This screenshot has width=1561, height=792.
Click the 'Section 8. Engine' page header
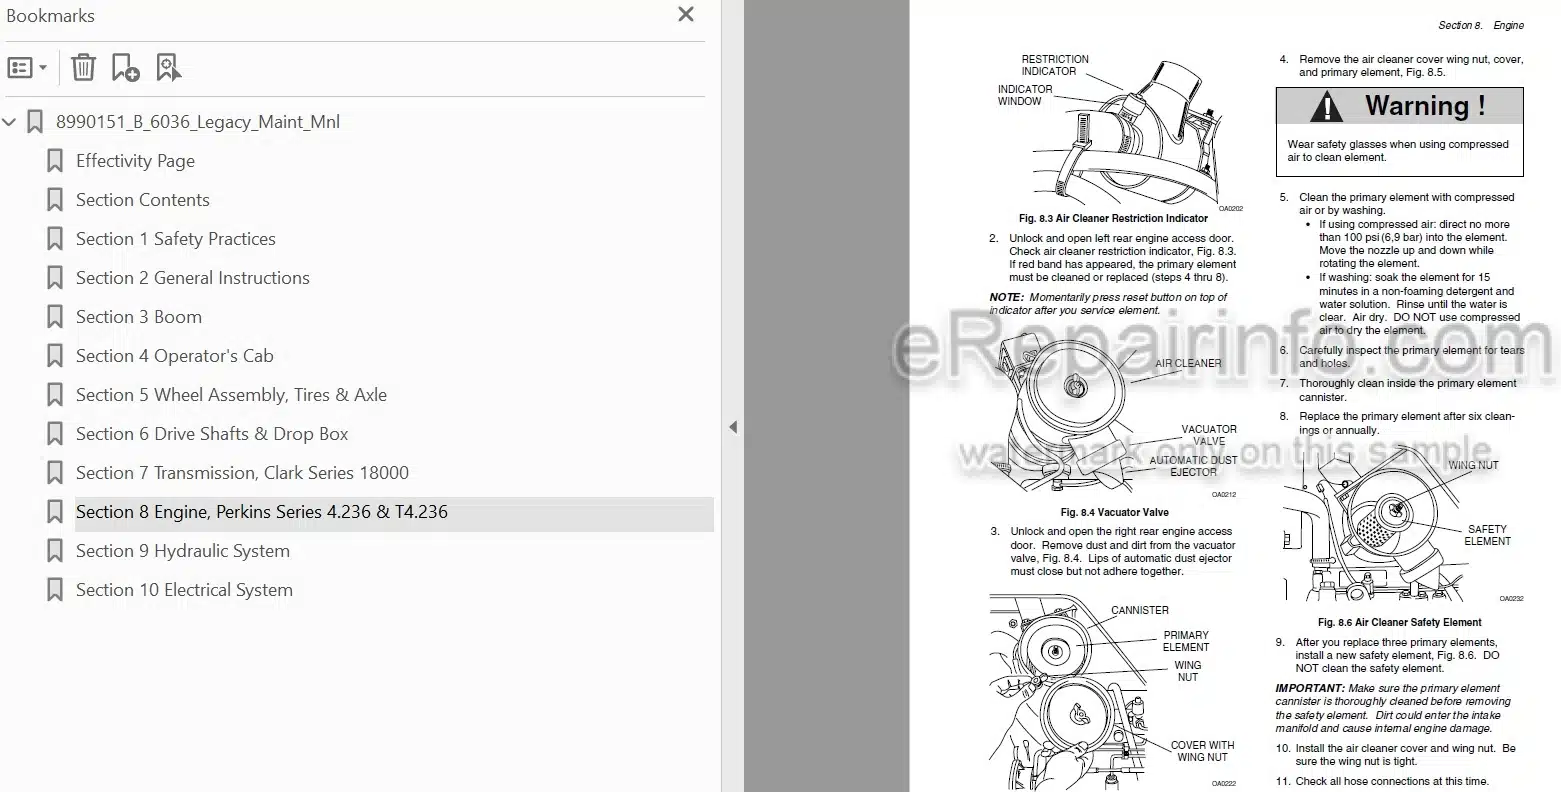(x=1481, y=25)
